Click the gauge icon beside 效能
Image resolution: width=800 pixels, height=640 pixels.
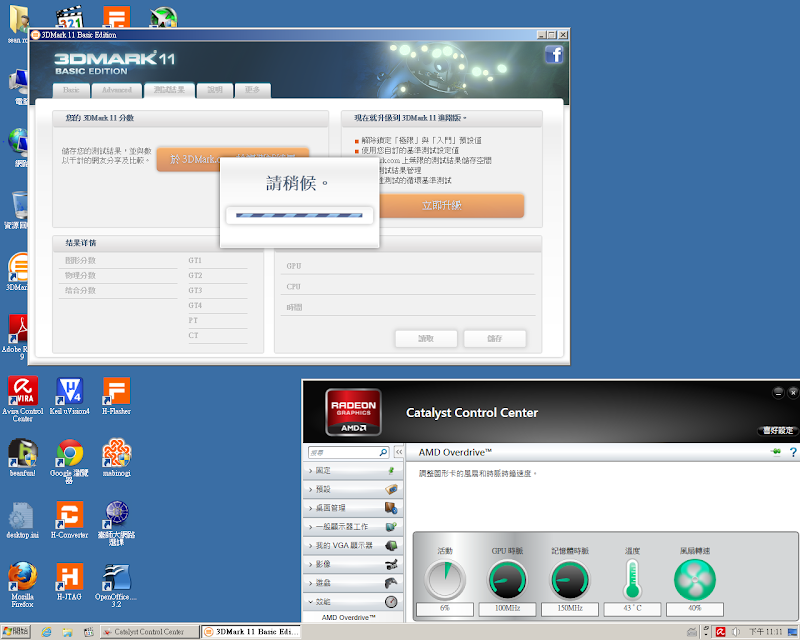click(391, 602)
